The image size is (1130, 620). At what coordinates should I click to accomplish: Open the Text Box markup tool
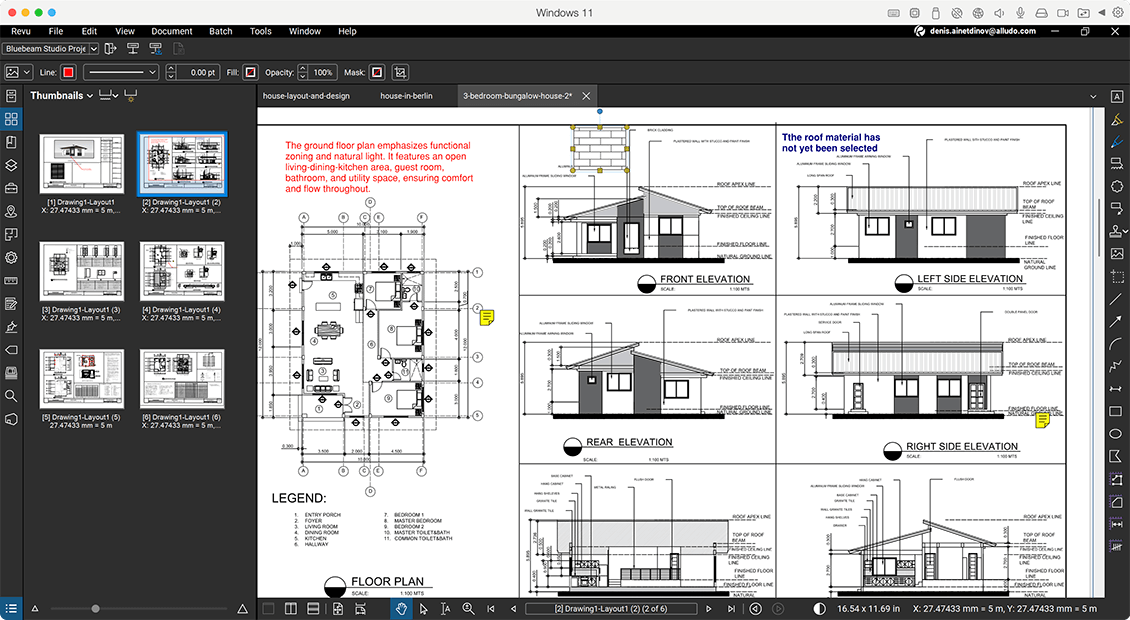click(x=1117, y=96)
